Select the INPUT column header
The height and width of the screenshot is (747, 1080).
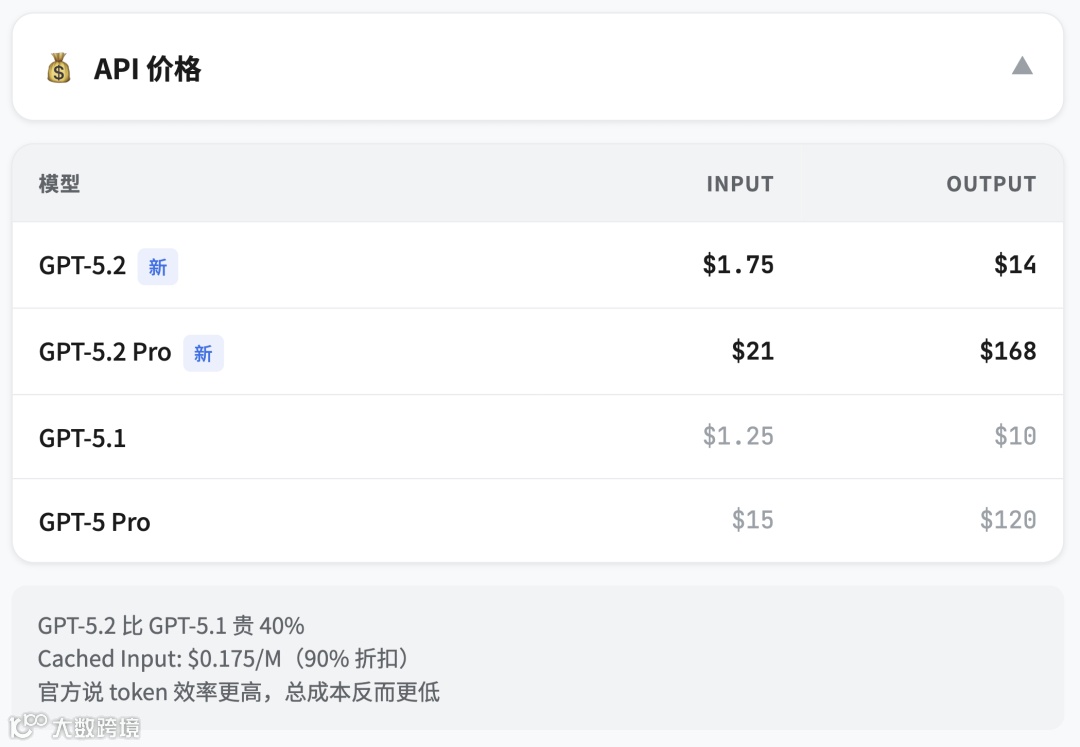tap(739, 184)
